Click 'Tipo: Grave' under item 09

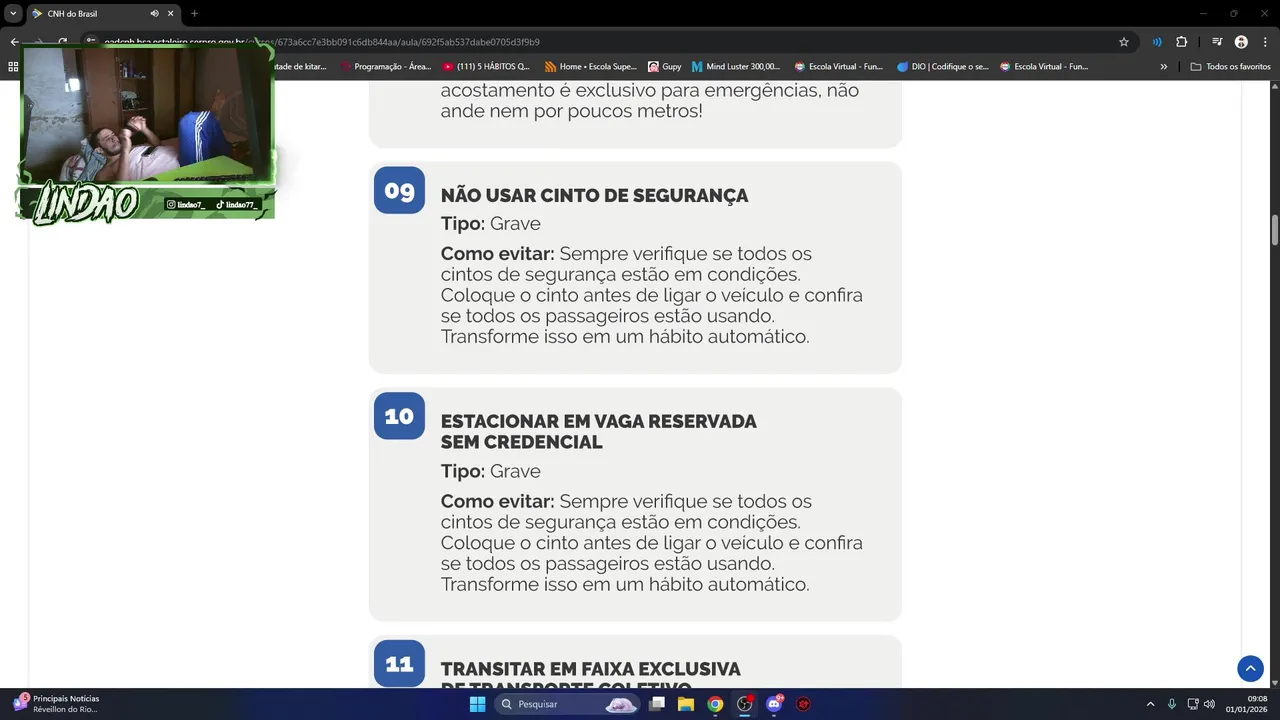pyautogui.click(x=491, y=224)
